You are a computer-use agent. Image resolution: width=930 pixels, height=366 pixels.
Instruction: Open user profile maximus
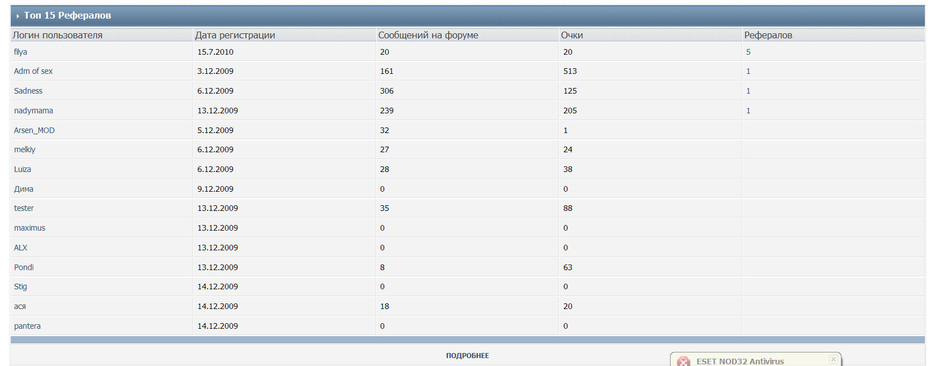[30, 228]
